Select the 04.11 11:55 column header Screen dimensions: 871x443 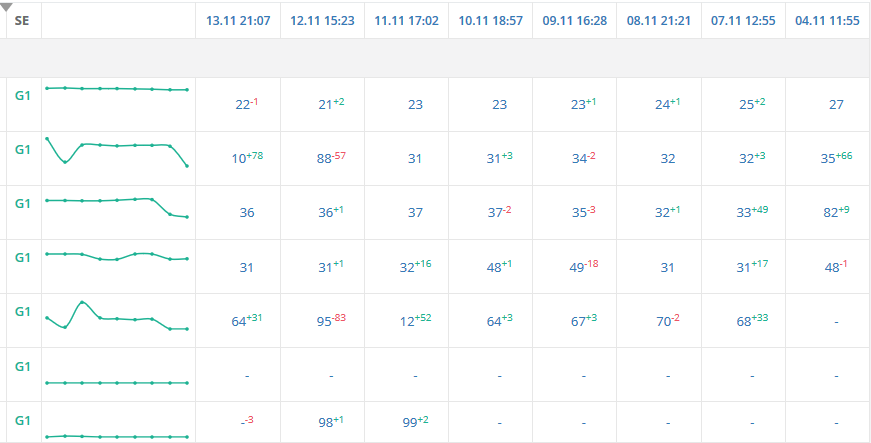tap(828, 21)
